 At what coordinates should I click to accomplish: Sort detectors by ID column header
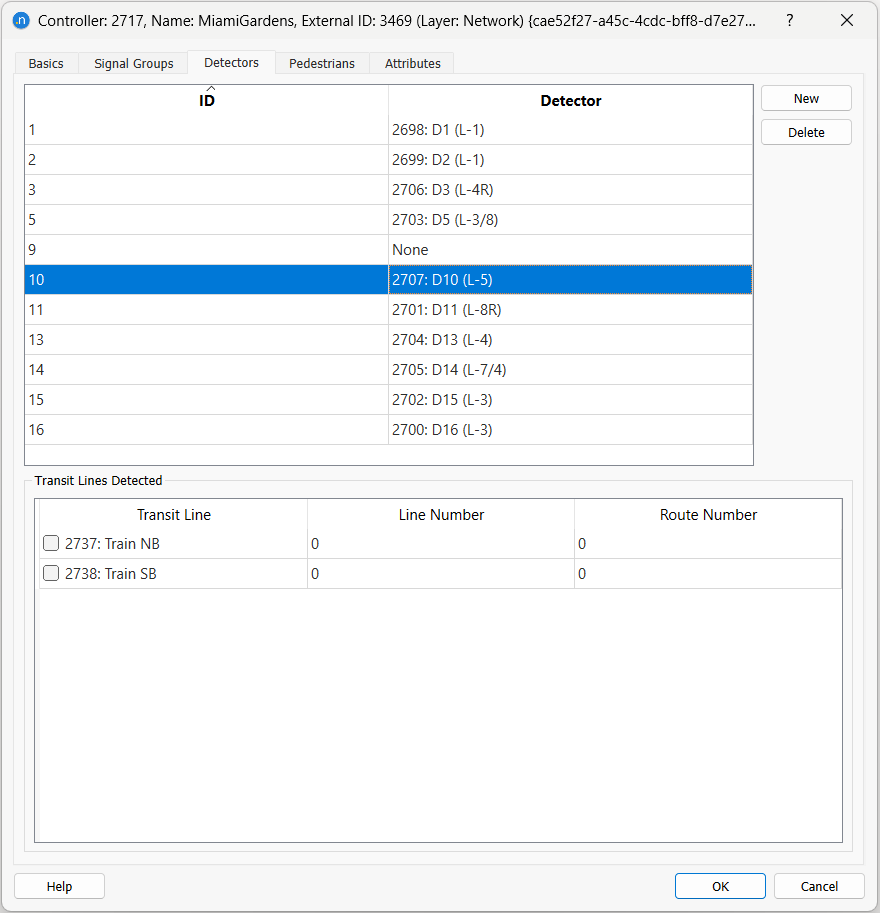coord(207,100)
